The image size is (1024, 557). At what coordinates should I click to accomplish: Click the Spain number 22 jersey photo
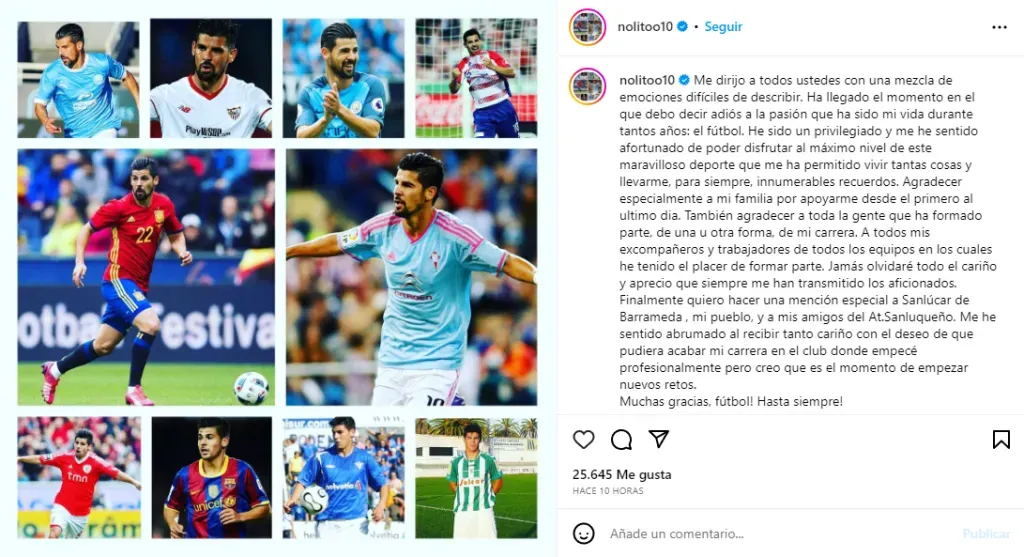[146, 277]
